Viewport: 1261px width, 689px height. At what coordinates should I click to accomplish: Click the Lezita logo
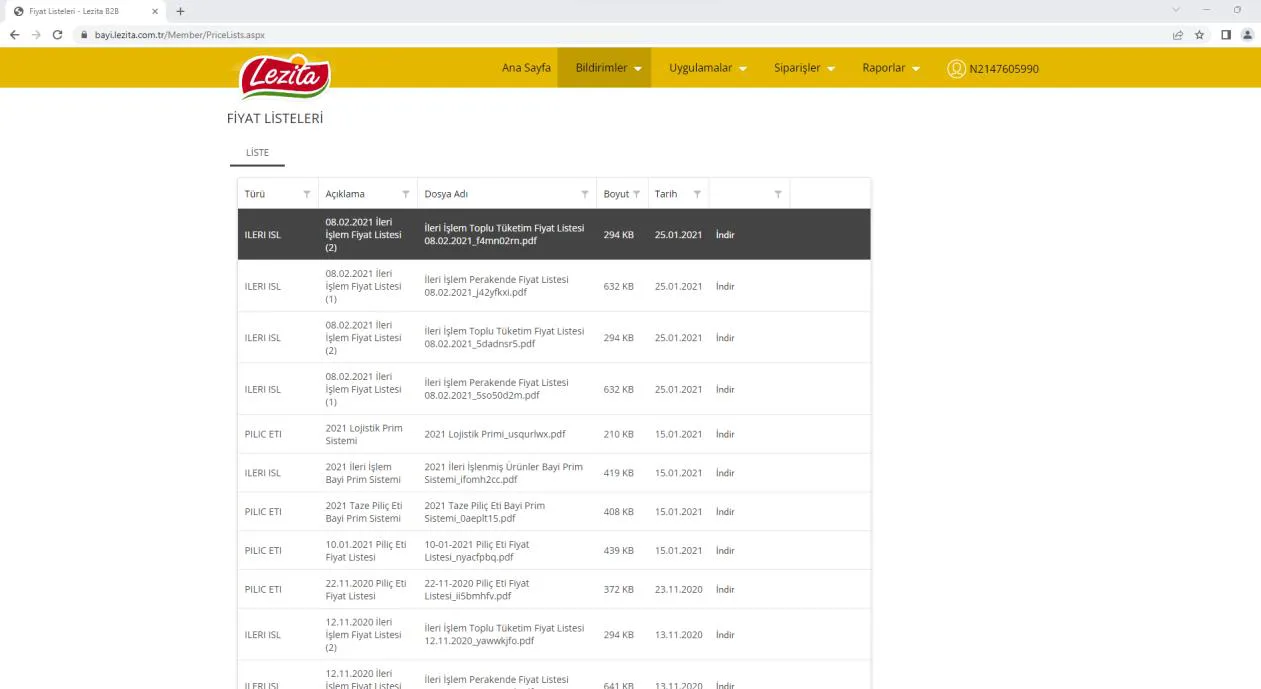click(x=284, y=76)
